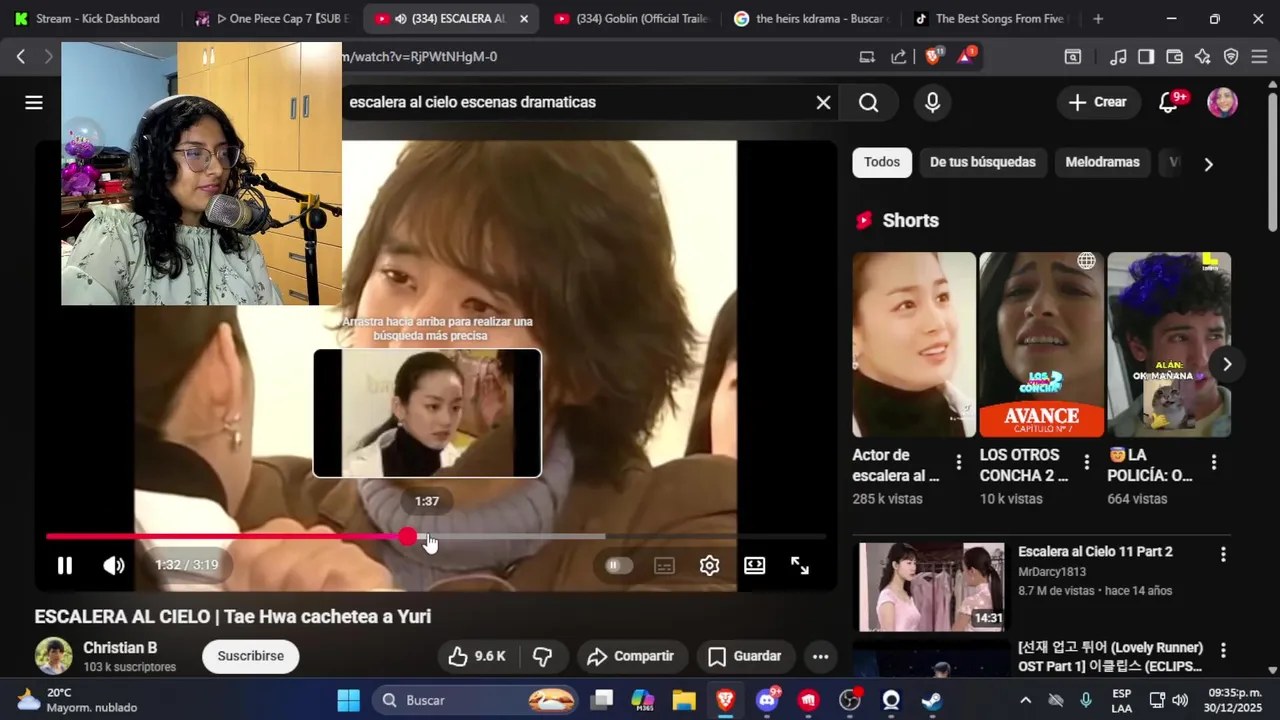Open the Brave VPN shield icon
This screenshot has height=720, width=1280.
tap(1231, 57)
